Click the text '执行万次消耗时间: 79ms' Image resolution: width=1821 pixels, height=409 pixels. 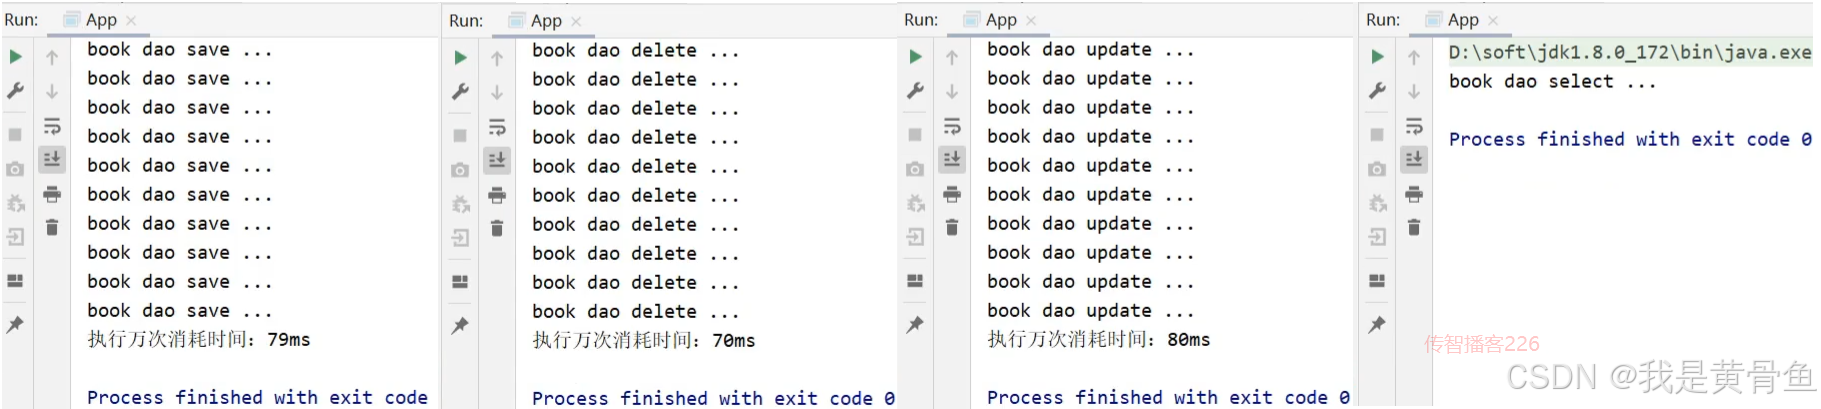pyautogui.click(x=199, y=339)
